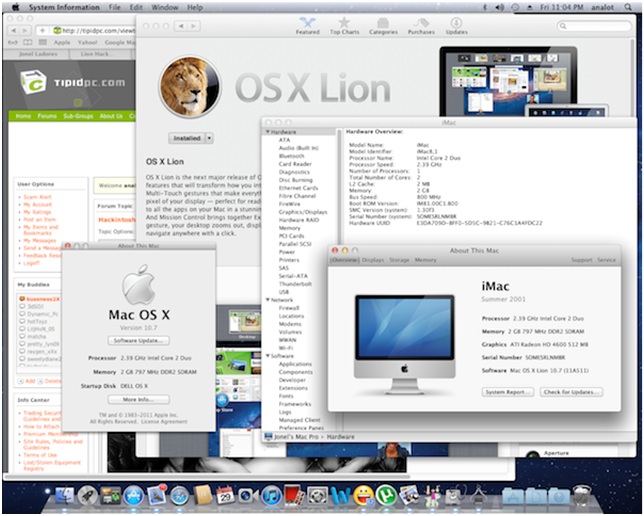
Task: Open Yahoo Messenger smiley icon in Dock
Action: (x=363, y=495)
